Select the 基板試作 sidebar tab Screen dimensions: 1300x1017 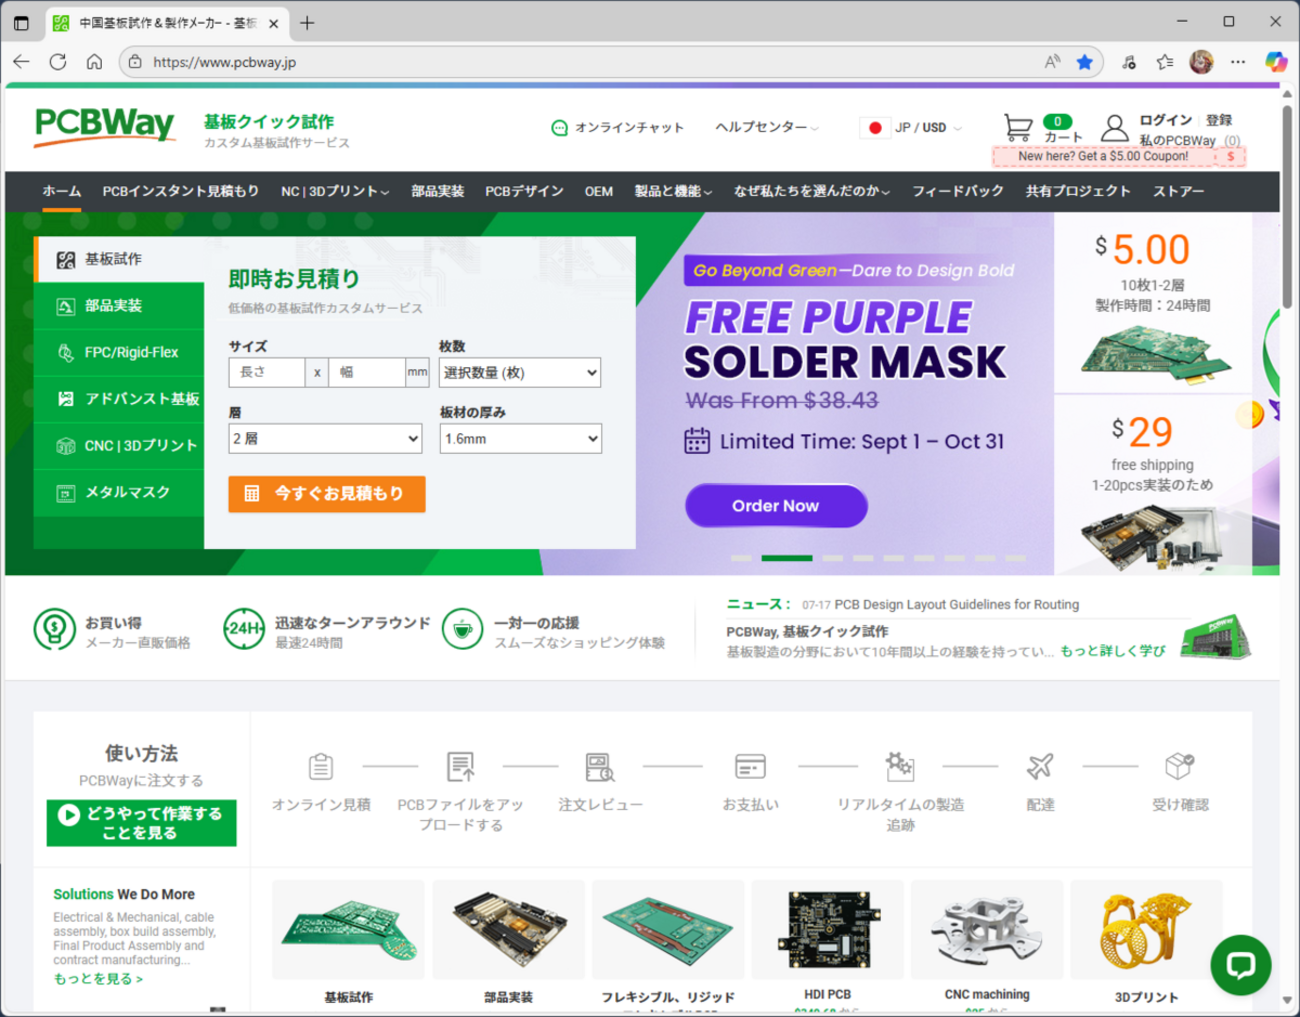click(119, 259)
